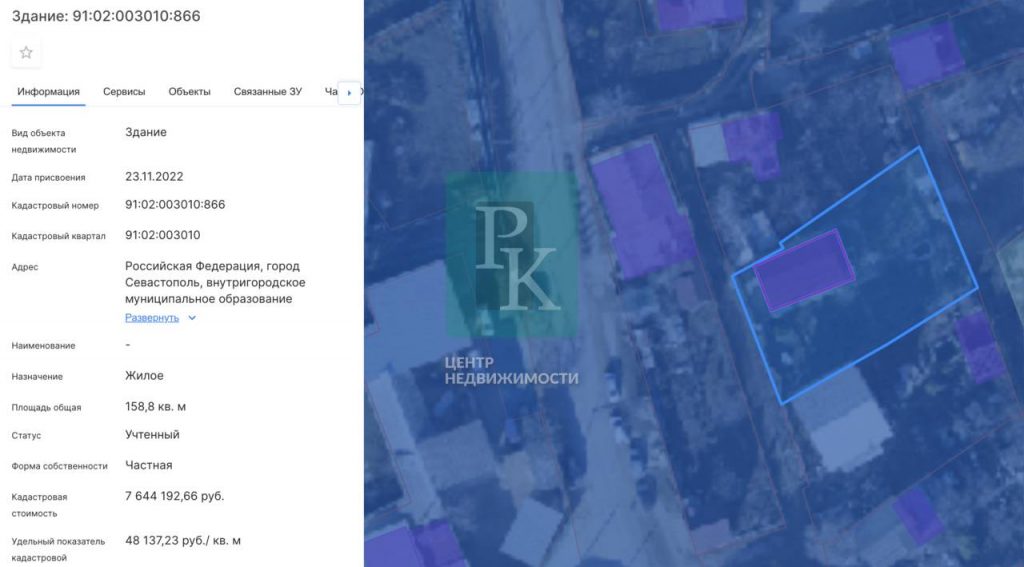Select the Связанные ЗУ tab
The width and height of the screenshot is (1024, 567).
267,92
